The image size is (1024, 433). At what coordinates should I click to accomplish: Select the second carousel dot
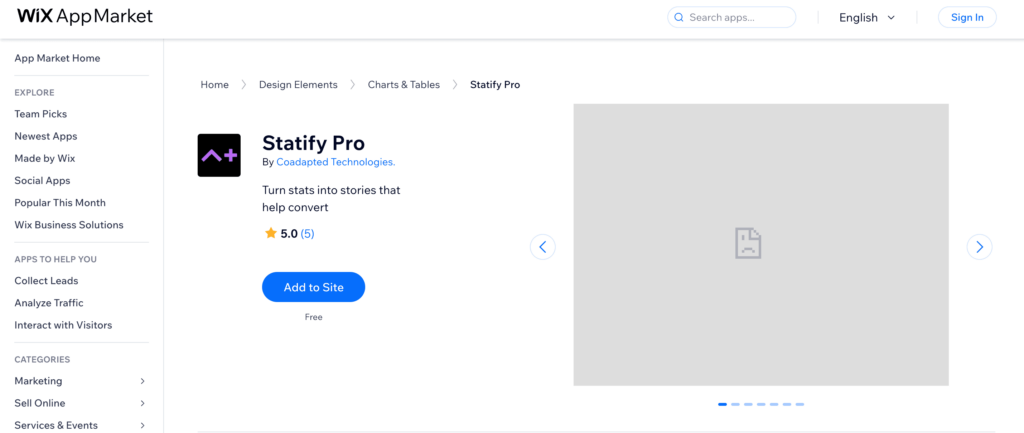[x=735, y=404]
